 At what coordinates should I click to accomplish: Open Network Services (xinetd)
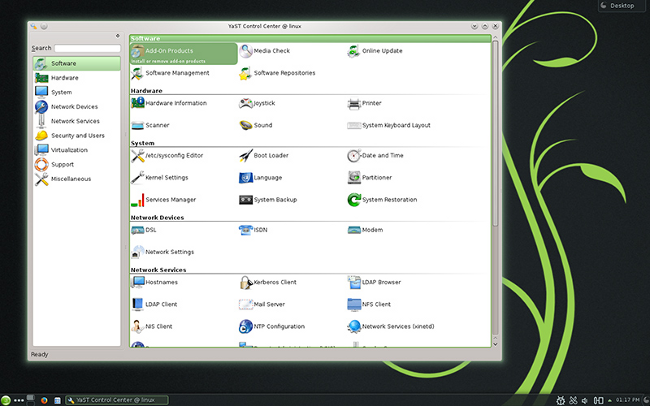[391, 326]
